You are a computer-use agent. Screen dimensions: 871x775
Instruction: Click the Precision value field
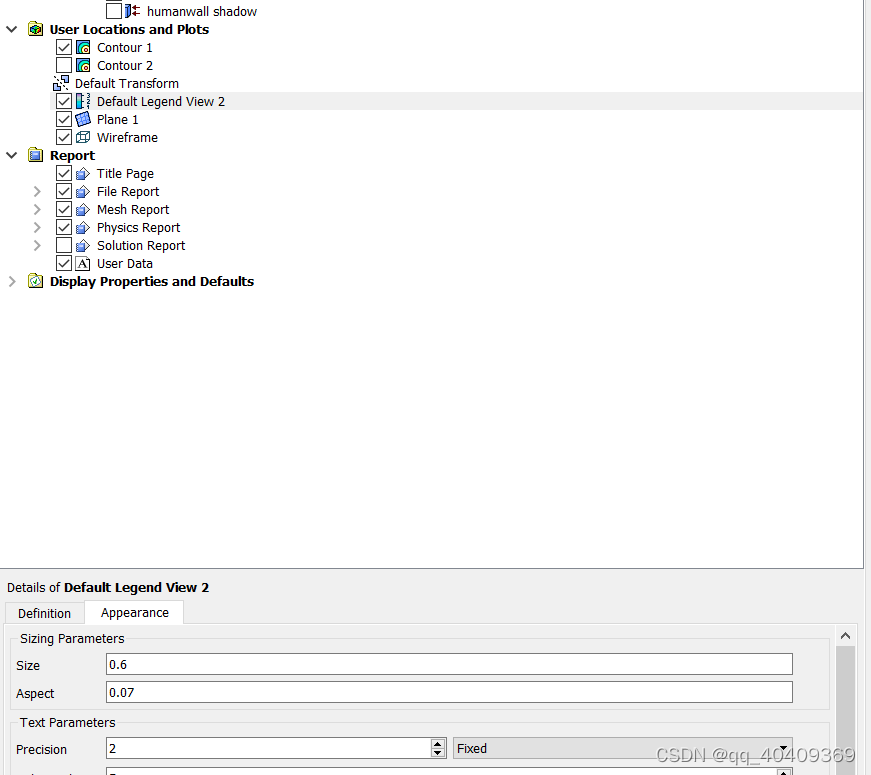click(x=268, y=748)
